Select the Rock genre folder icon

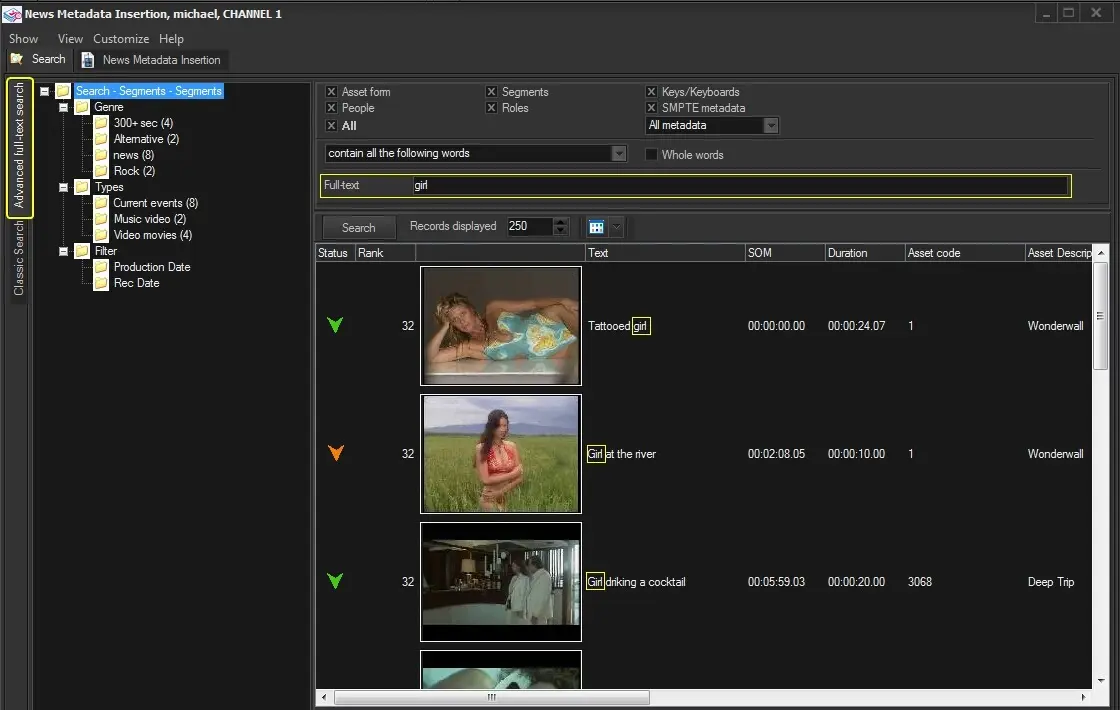(x=101, y=171)
